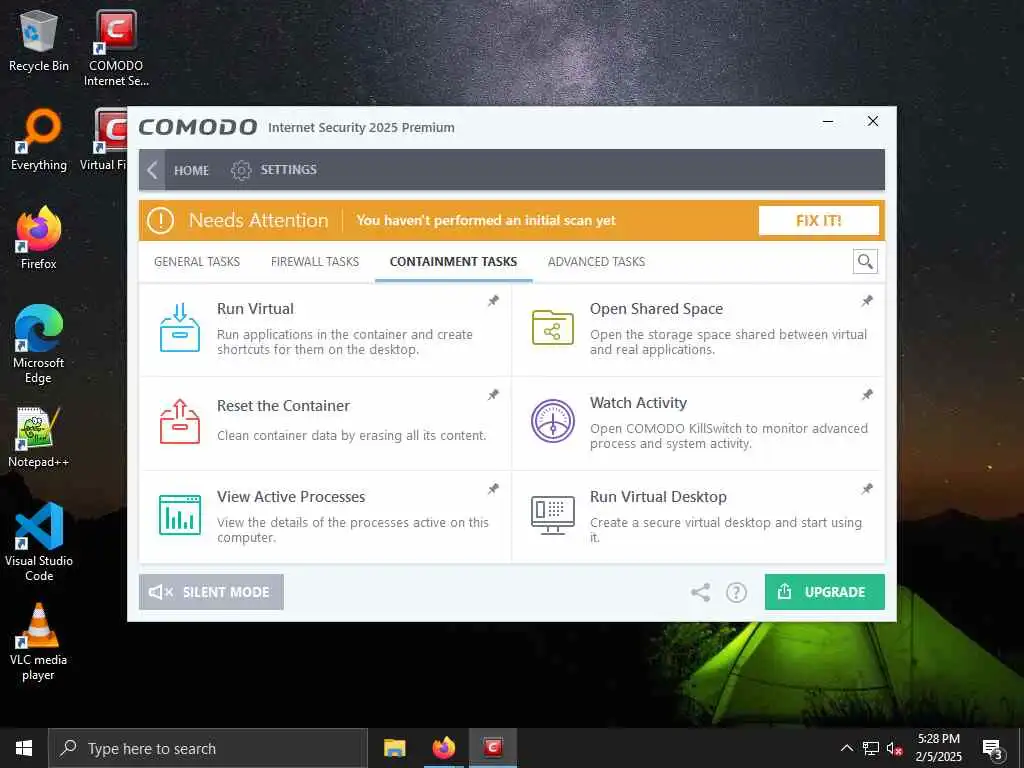1024x768 pixels.
Task: Open the network tray icon
Action: click(871, 748)
